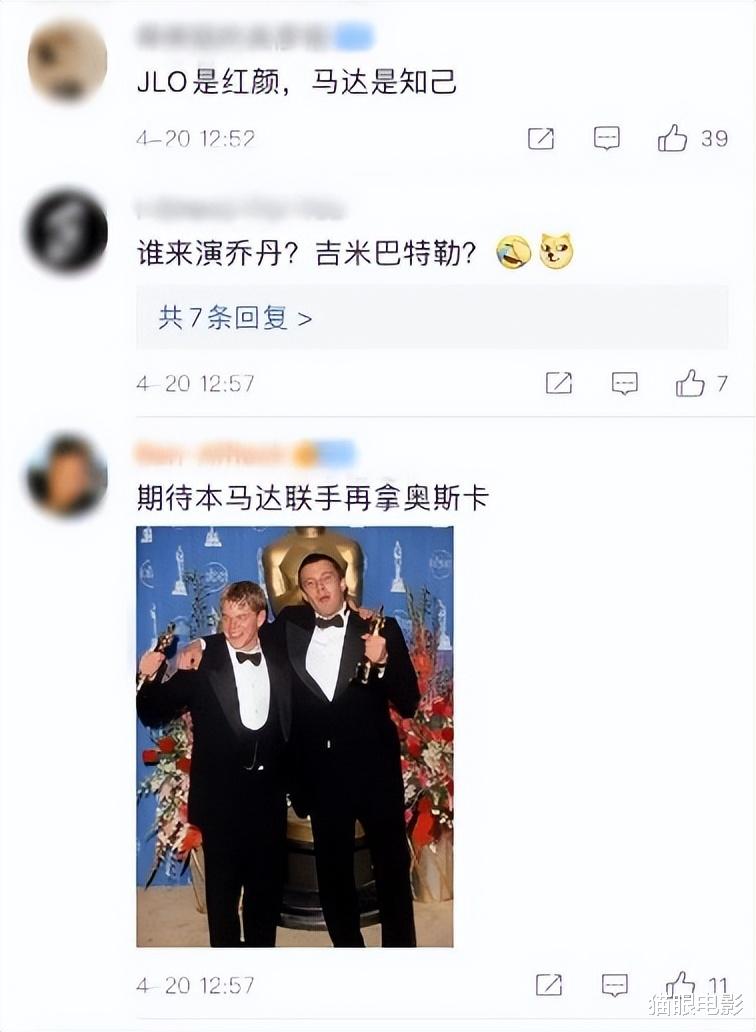Like the comment with 7 likes

(690, 382)
